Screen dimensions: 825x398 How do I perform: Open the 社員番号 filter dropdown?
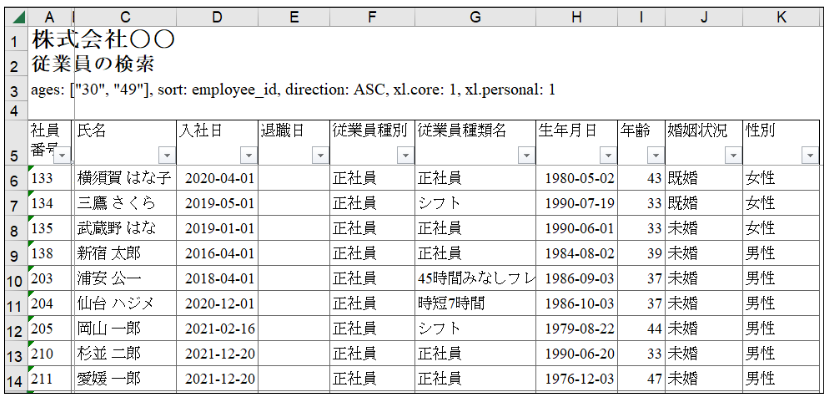coord(63,155)
